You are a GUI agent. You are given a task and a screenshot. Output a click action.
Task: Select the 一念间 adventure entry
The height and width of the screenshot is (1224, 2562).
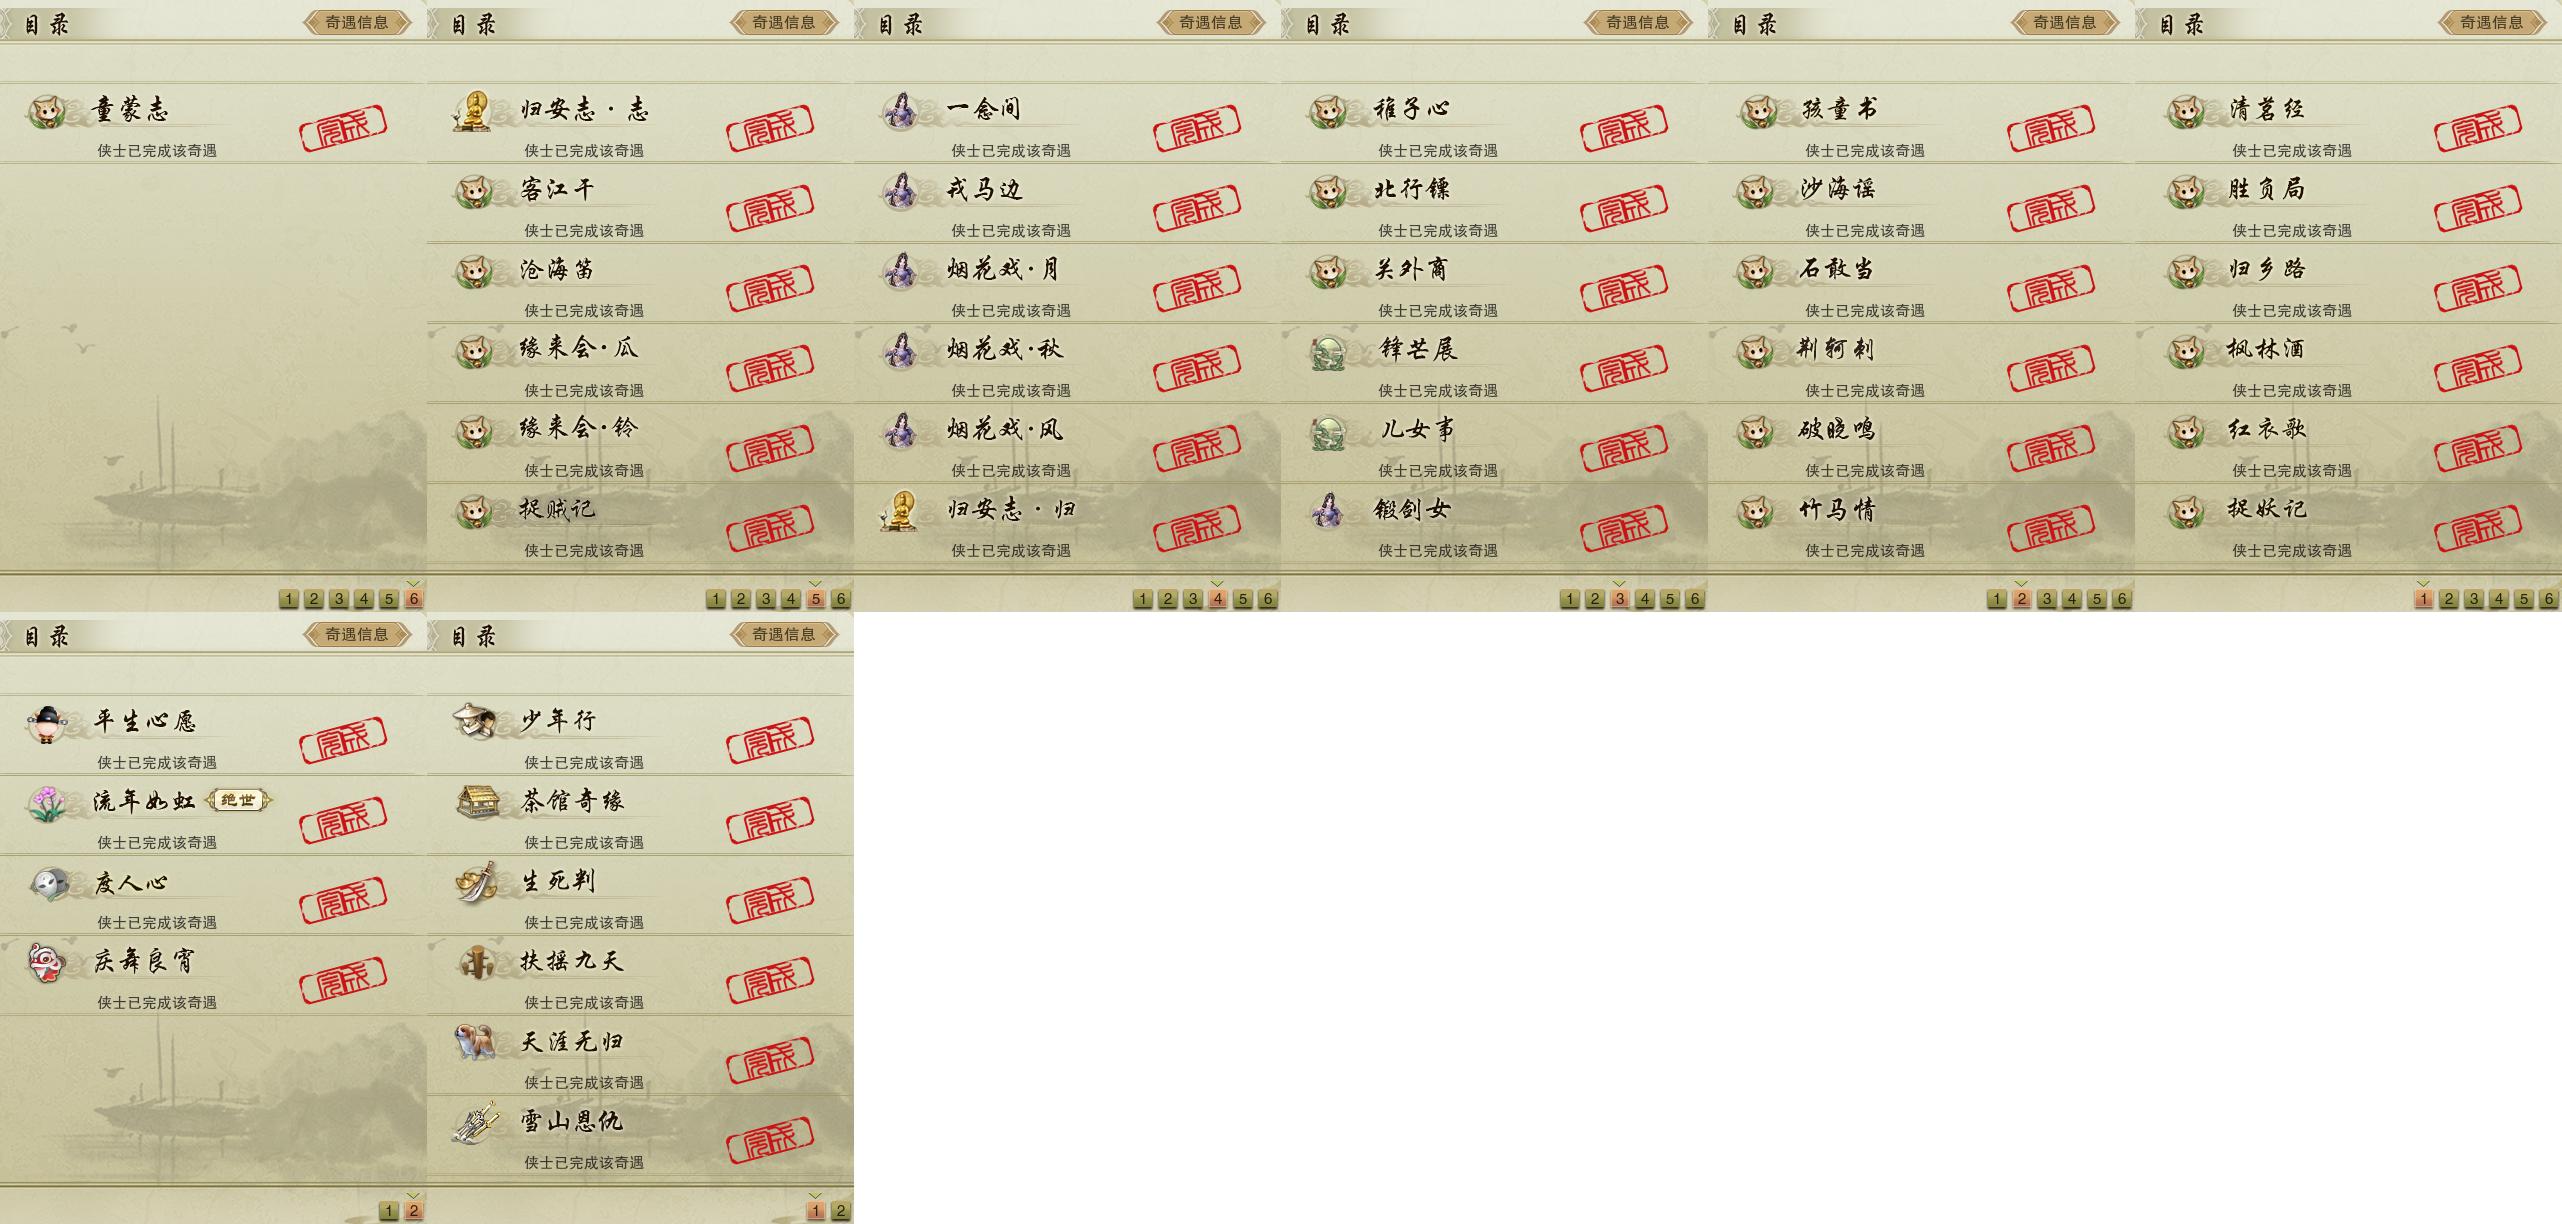[1067, 123]
